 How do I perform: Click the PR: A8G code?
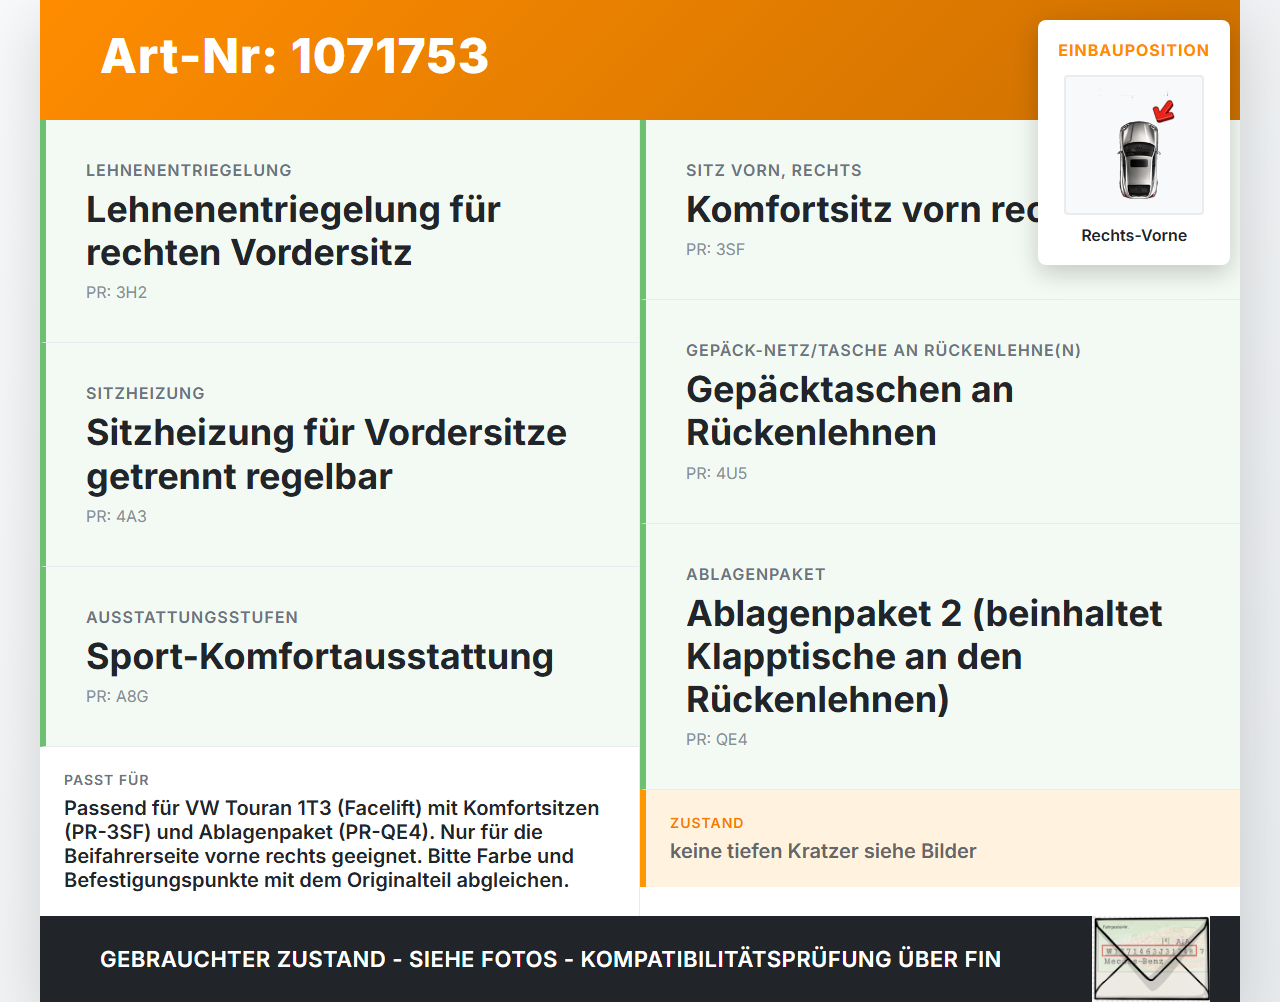click(117, 696)
